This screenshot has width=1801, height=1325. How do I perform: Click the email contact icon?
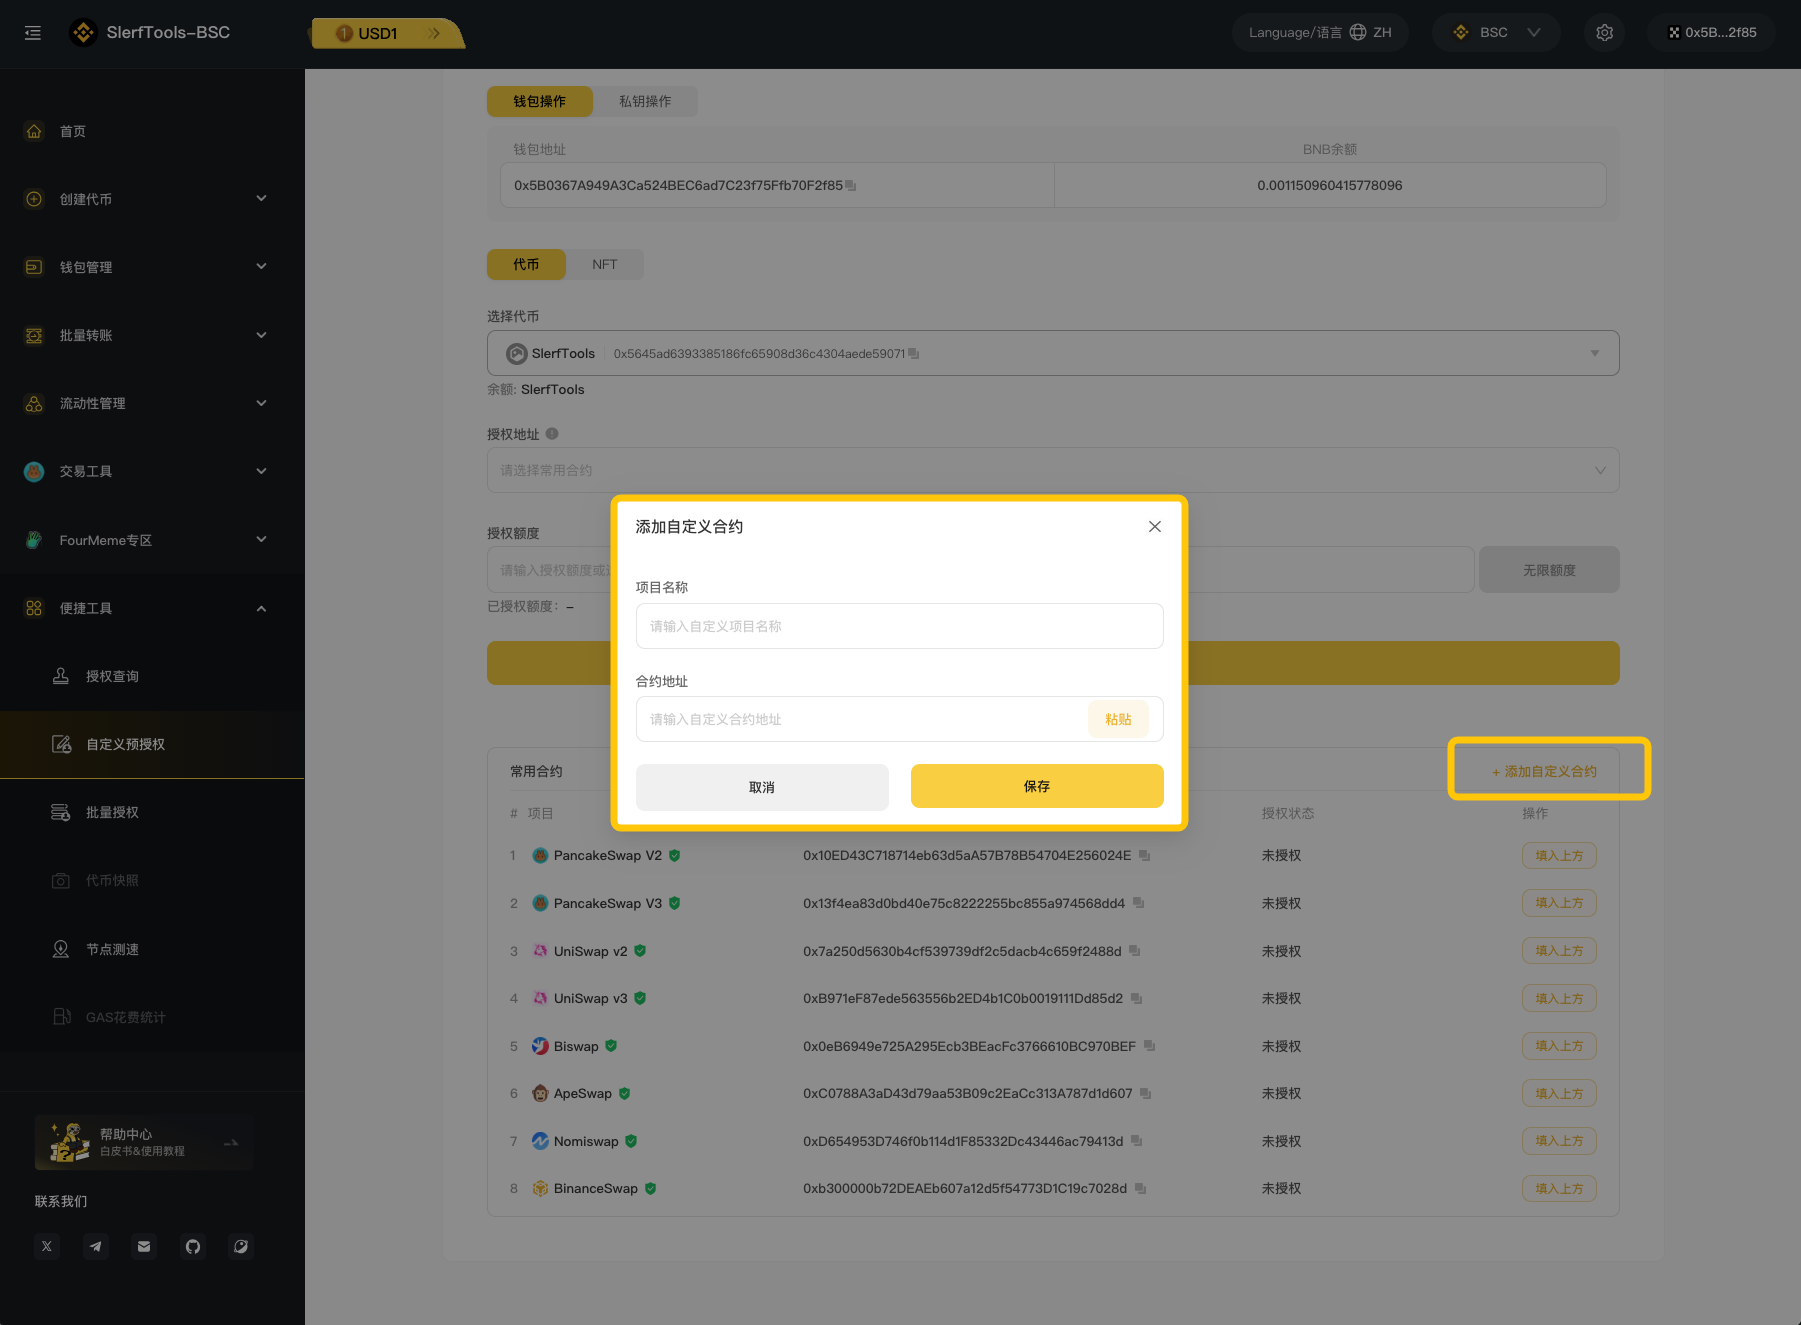tap(144, 1246)
